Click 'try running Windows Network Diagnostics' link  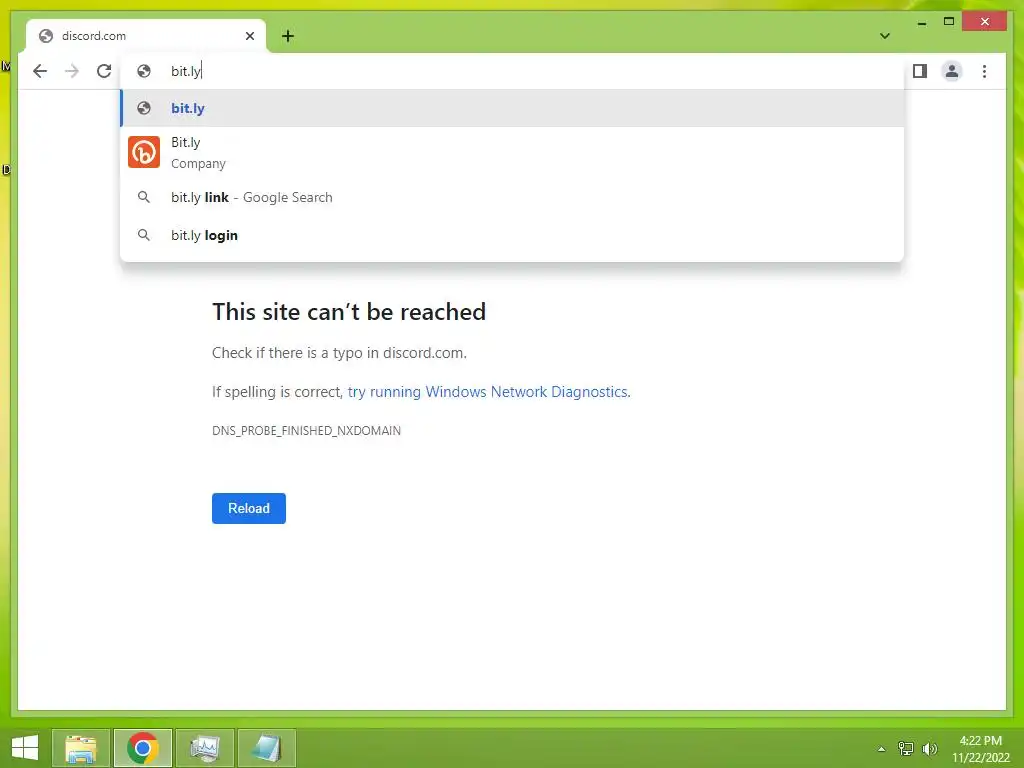coord(488,392)
